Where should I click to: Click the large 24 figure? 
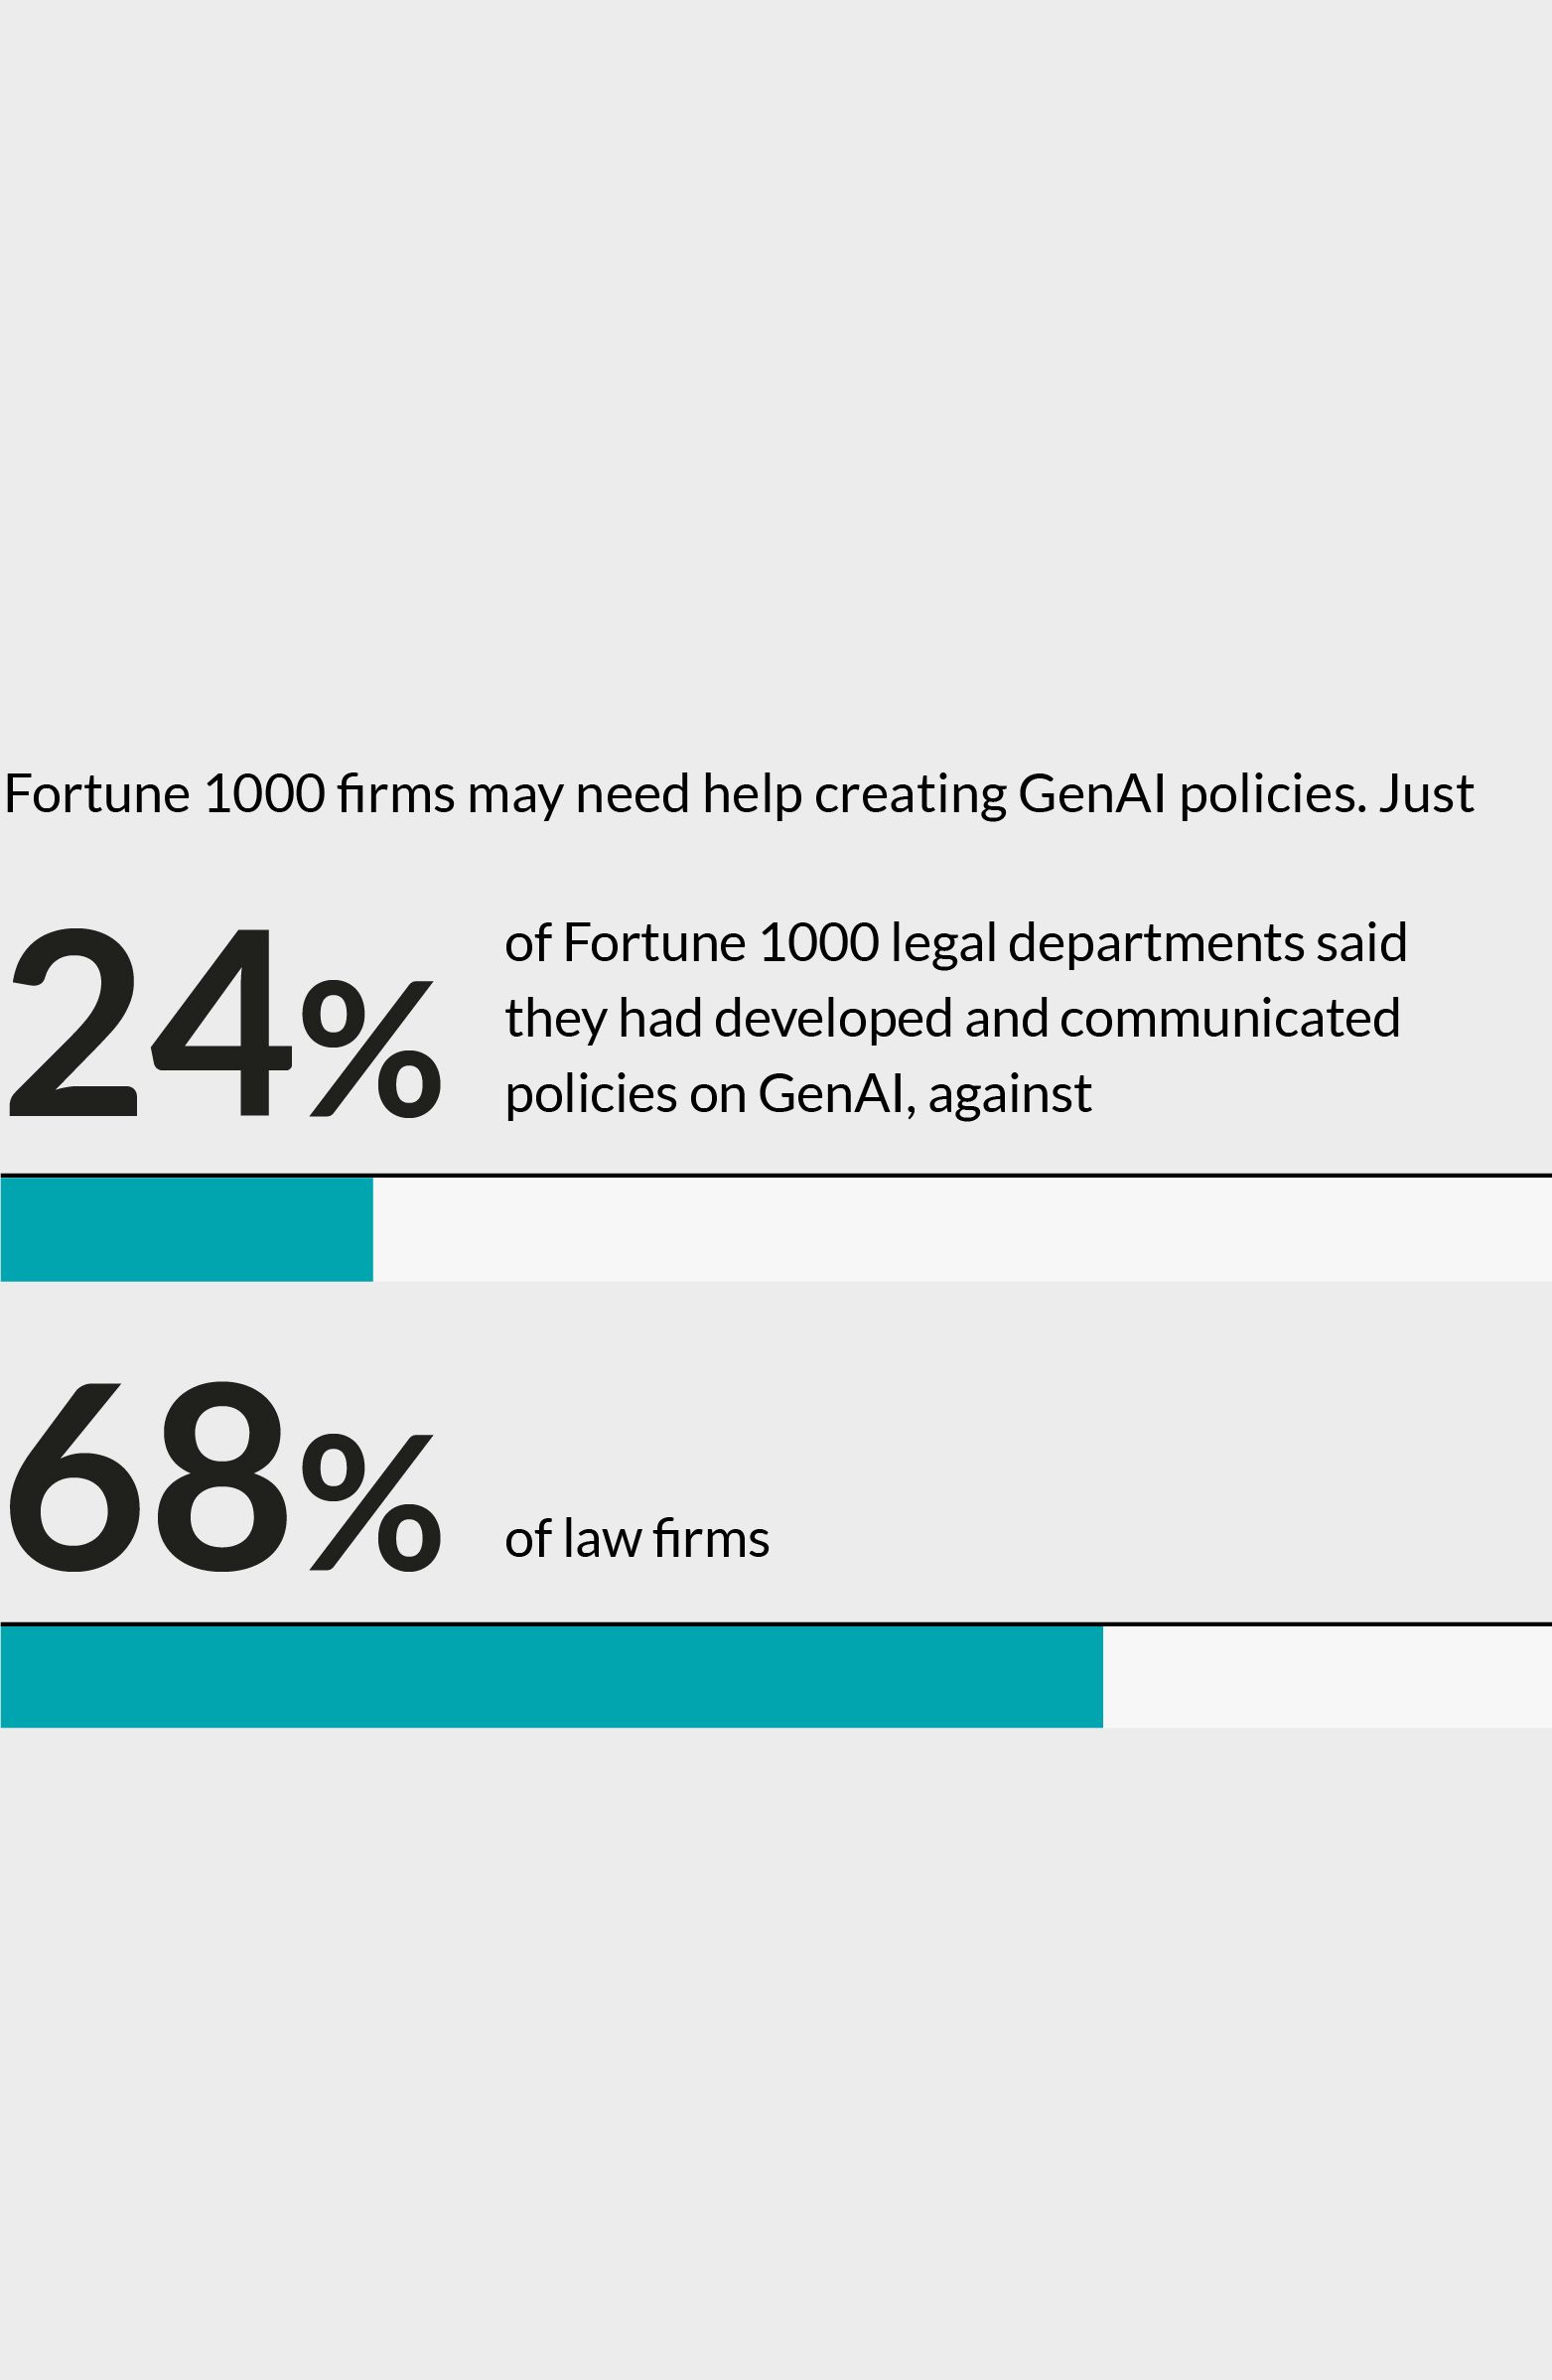[x=150, y=1022]
